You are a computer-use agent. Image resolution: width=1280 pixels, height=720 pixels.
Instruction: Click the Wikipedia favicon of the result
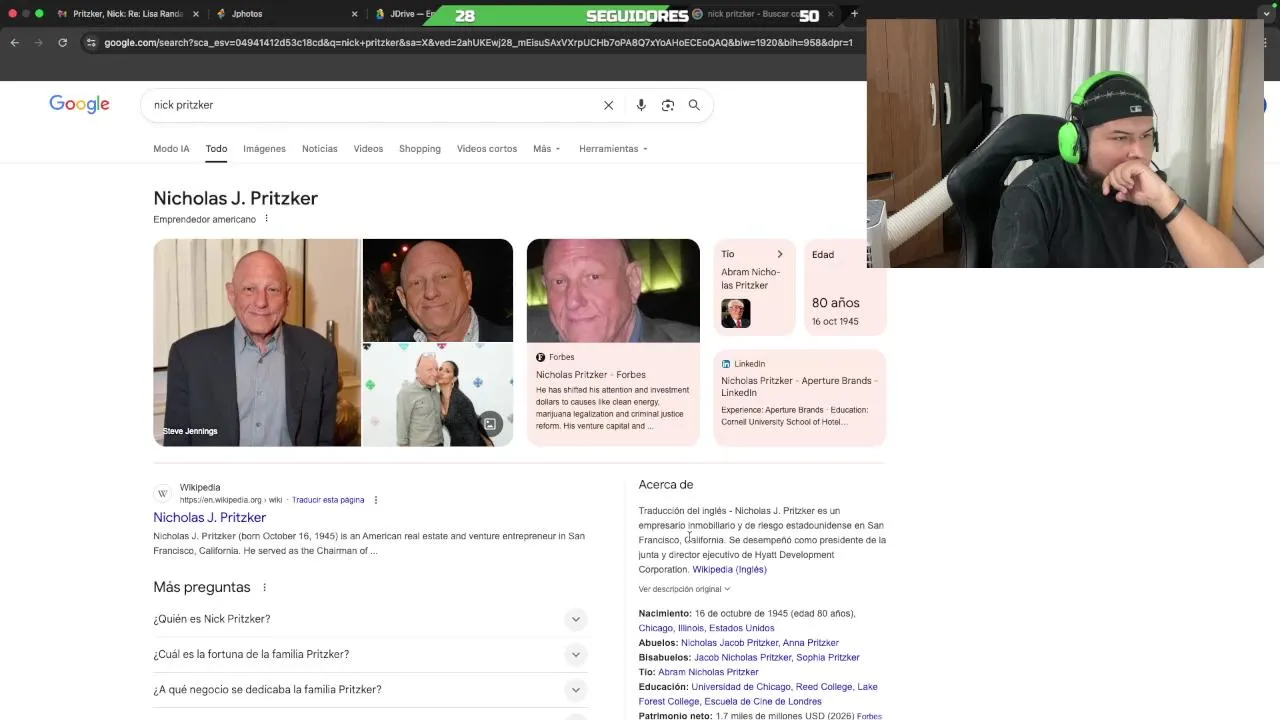pyautogui.click(x=163, y=494)
